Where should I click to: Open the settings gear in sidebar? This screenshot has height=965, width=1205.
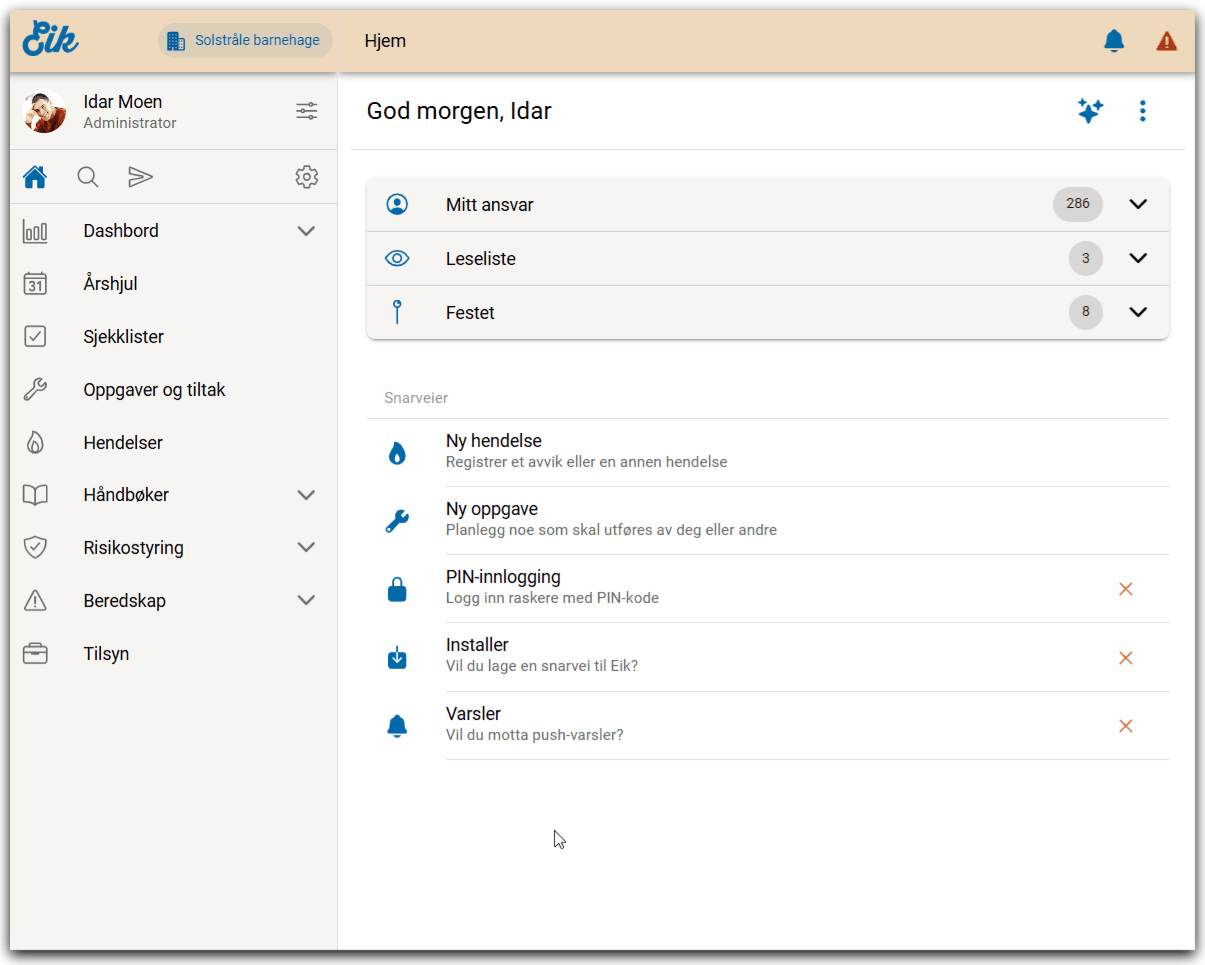pyautogui.click(x=306, y=177)
